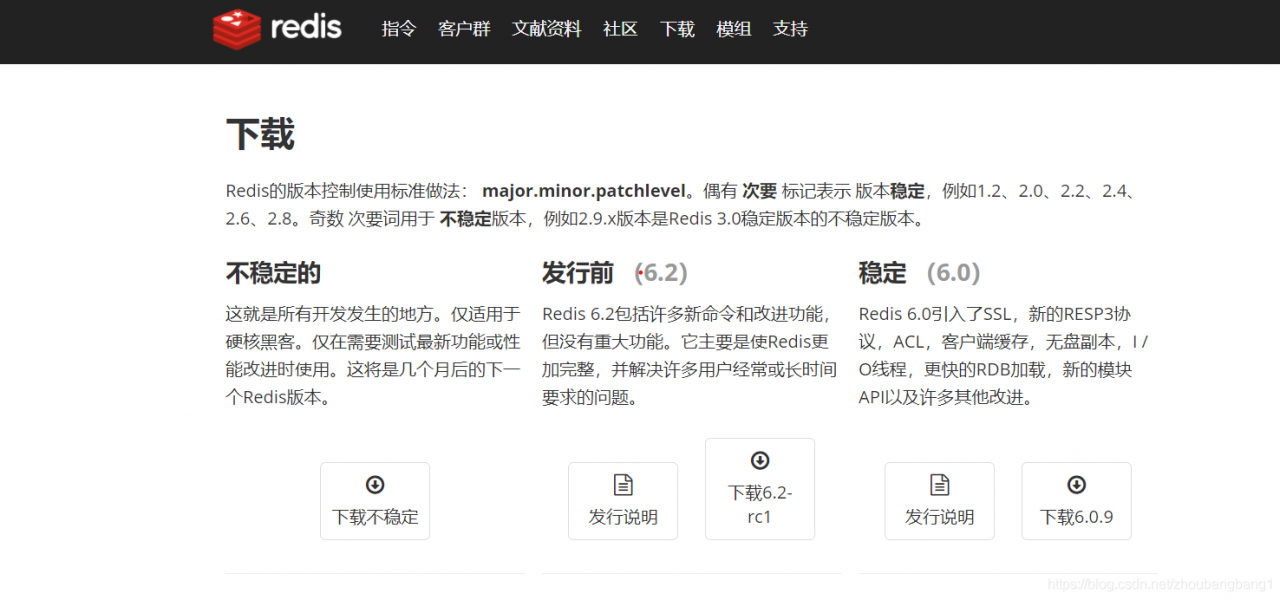Image resolution: width=1280 pixels, height=600 pixels.
Task: Click the paragraph starting Redis 6.2包括许多新命令
Action: 690,355
